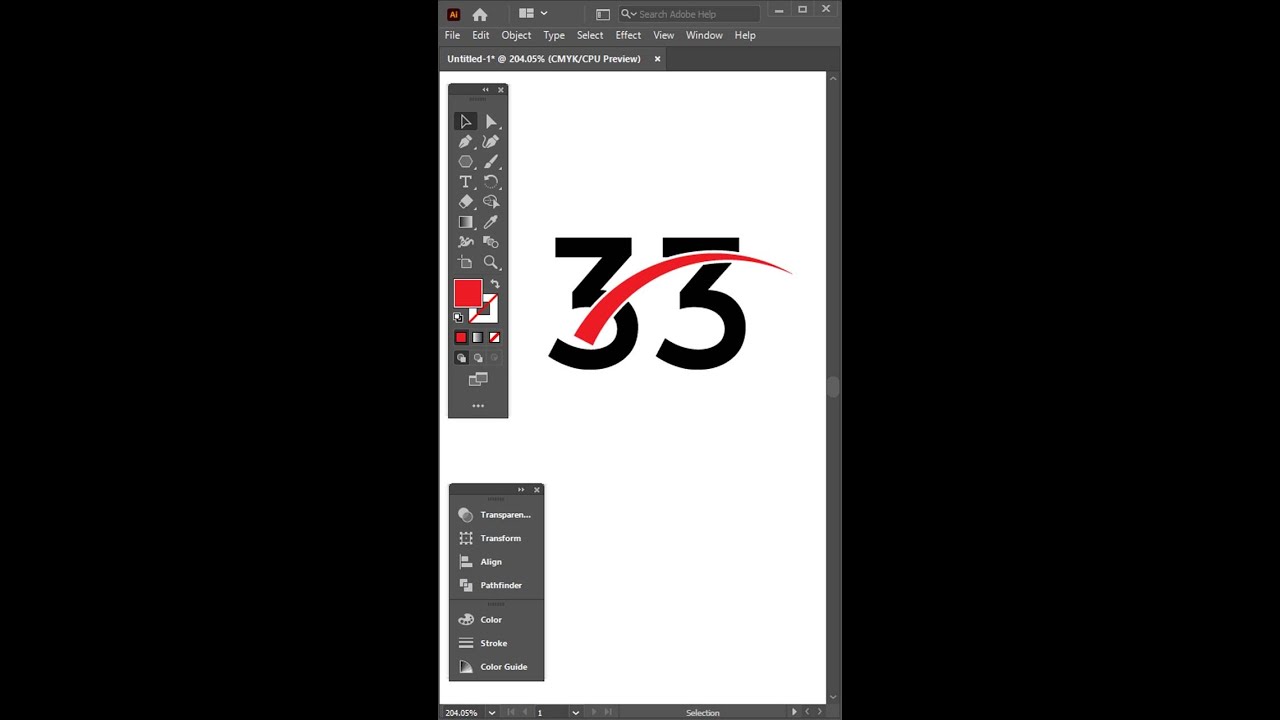This screenshot has height=720, width=1280.
Task: Close the collapsed panels dock
Action: 537,490
